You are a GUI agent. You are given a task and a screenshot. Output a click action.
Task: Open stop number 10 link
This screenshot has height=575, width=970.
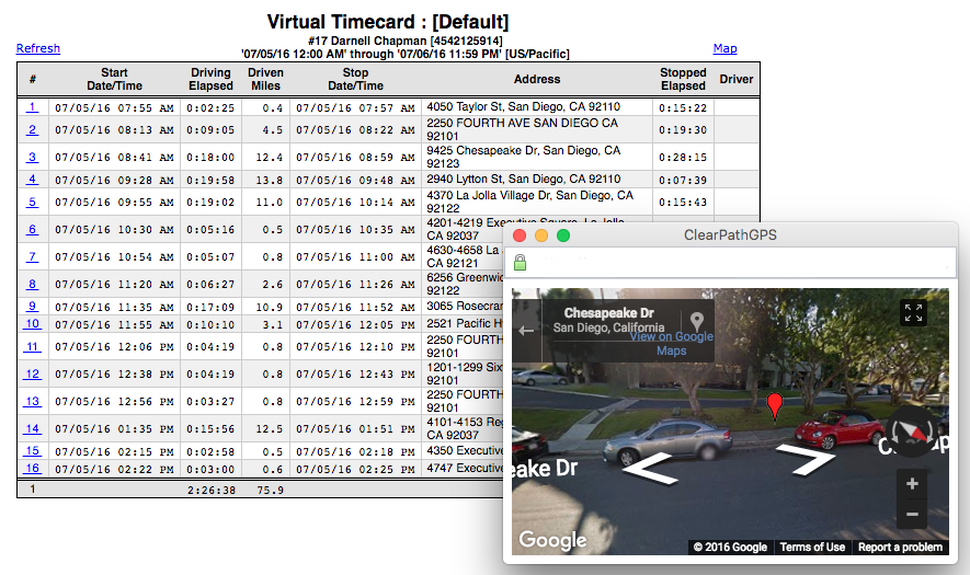(32, 324)
